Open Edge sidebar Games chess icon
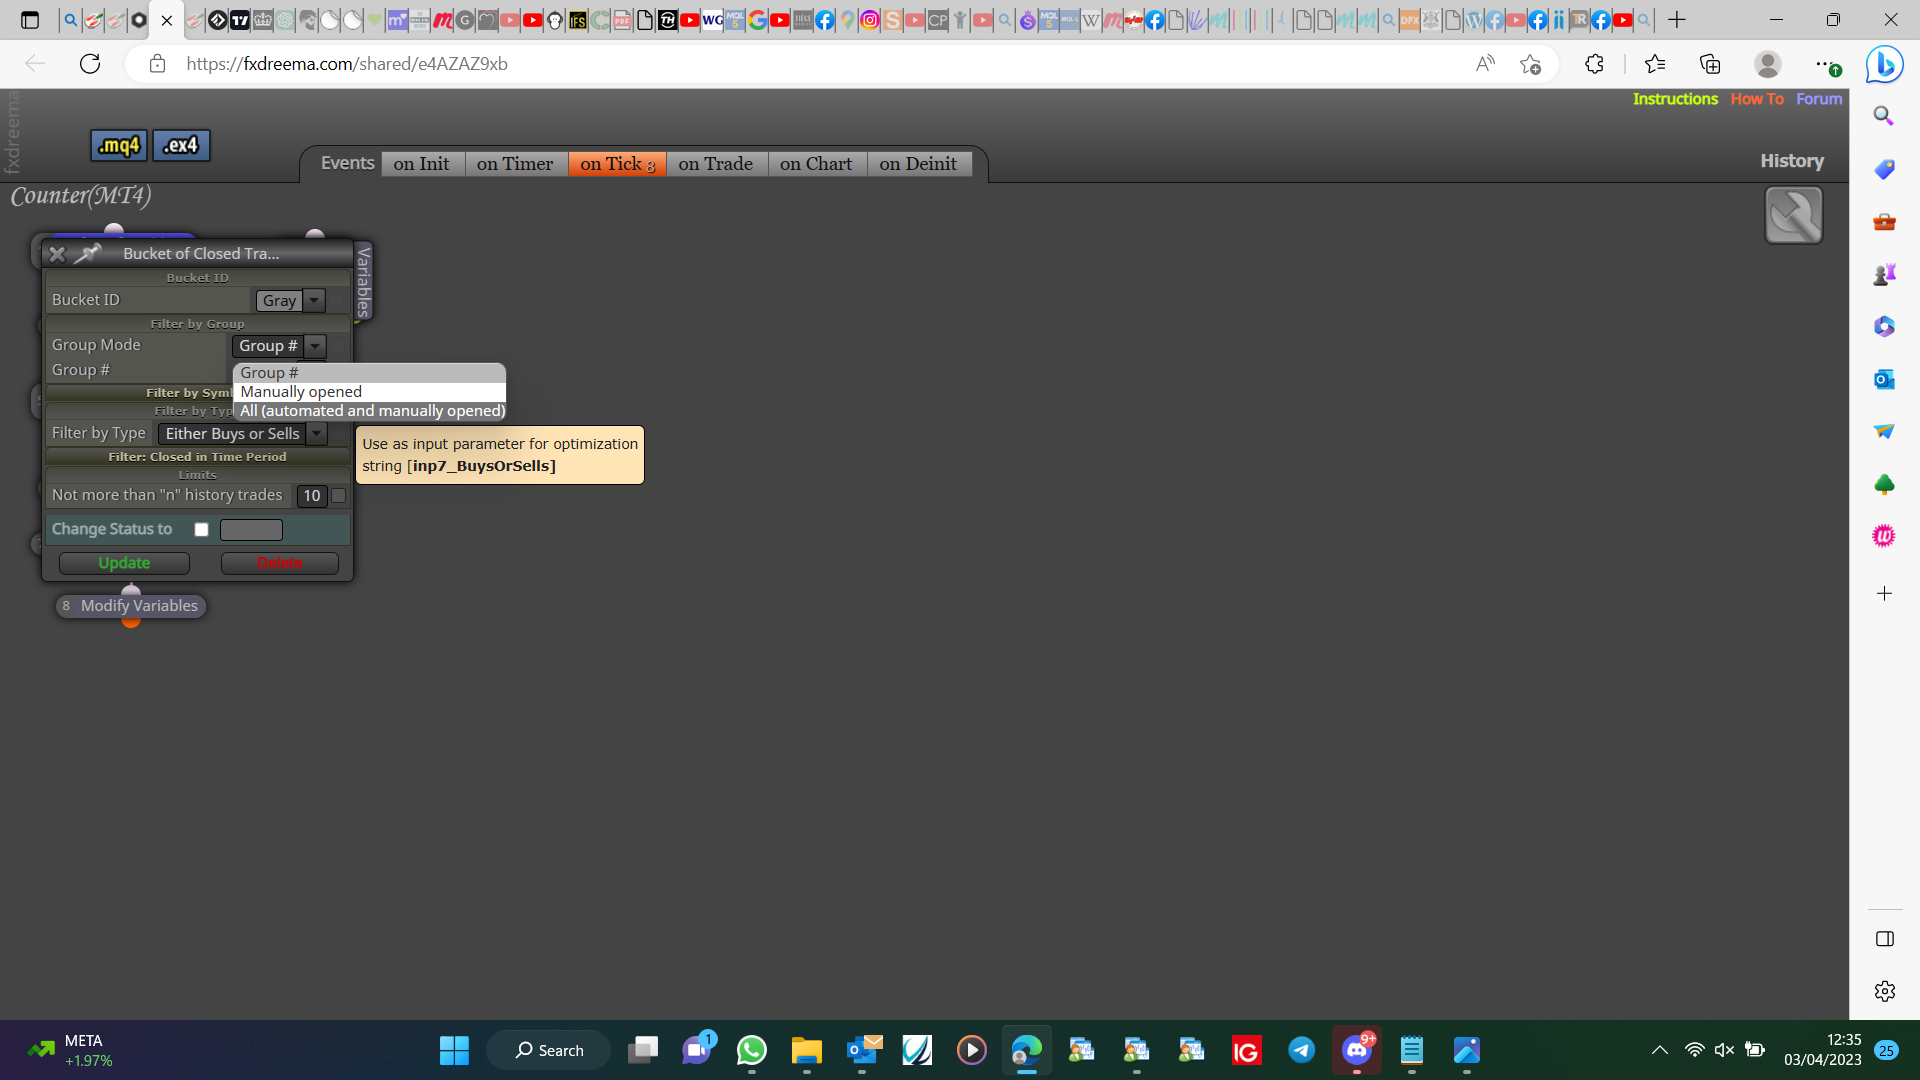The image size is (1920, 1080). 1884,274
